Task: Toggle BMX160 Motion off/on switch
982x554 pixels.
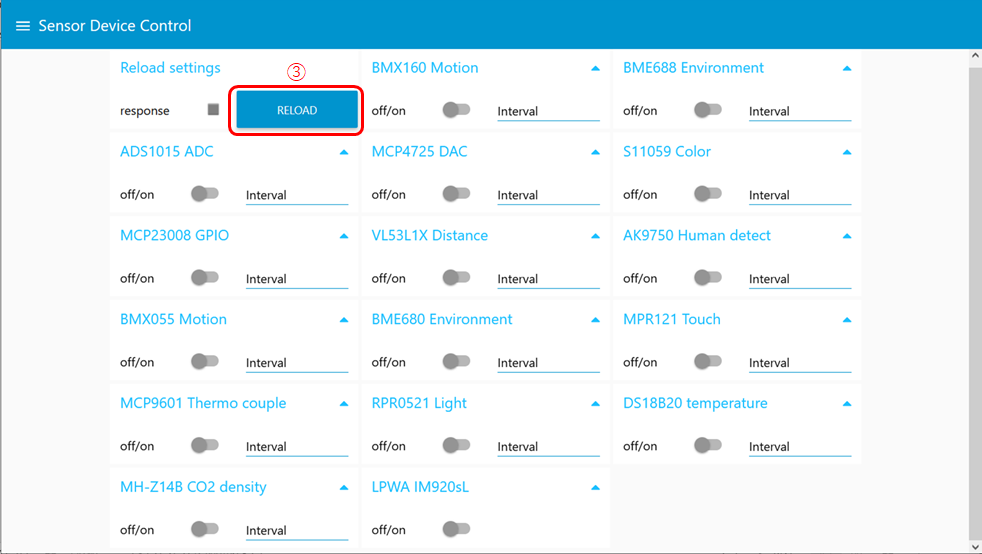Action: click(x=457, y=110)
